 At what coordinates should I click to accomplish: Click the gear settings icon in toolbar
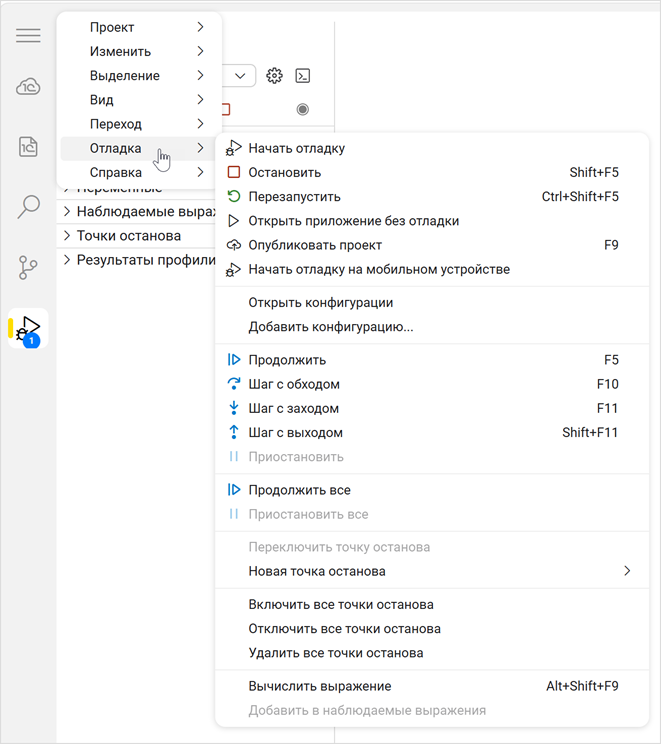[274, 76]
